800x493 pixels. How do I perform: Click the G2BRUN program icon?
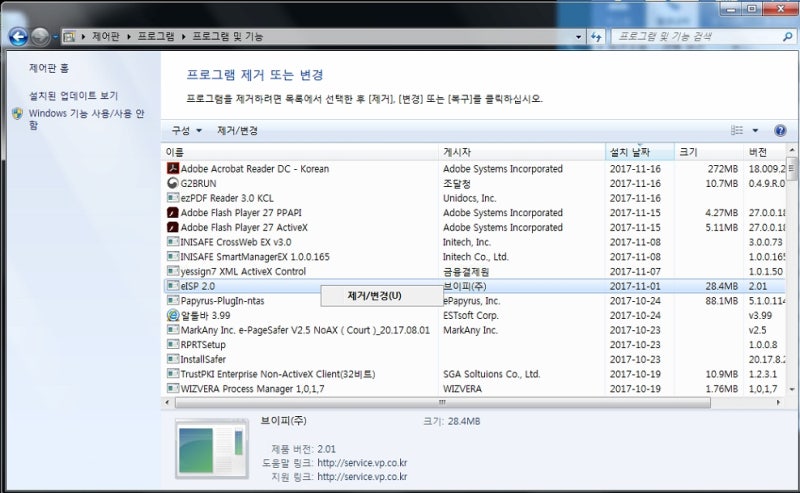coord(172,183)
